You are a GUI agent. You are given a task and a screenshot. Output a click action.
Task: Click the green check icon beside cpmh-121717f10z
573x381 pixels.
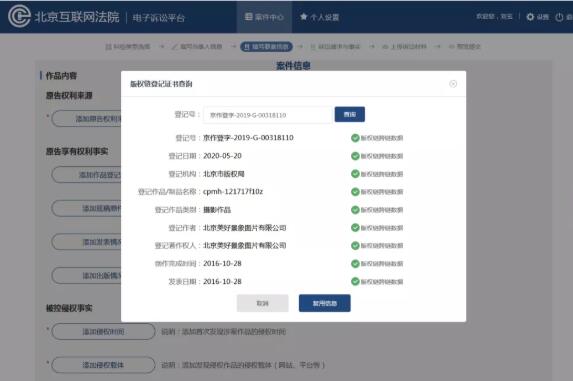355,192
